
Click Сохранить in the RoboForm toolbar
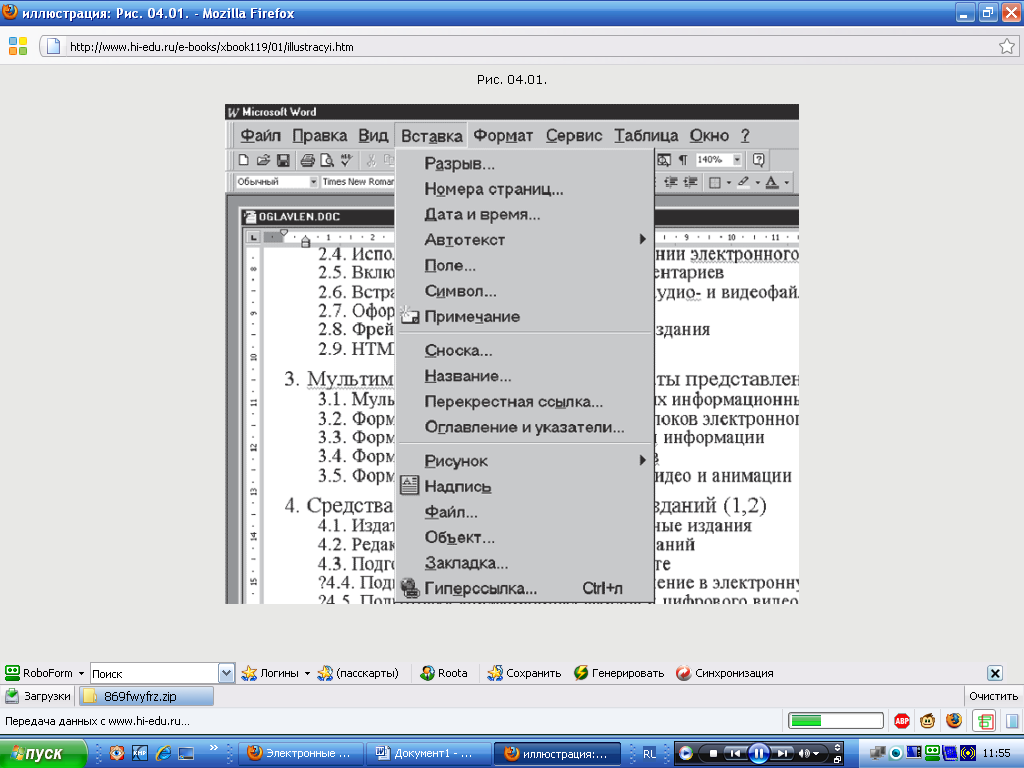(524, 673)
